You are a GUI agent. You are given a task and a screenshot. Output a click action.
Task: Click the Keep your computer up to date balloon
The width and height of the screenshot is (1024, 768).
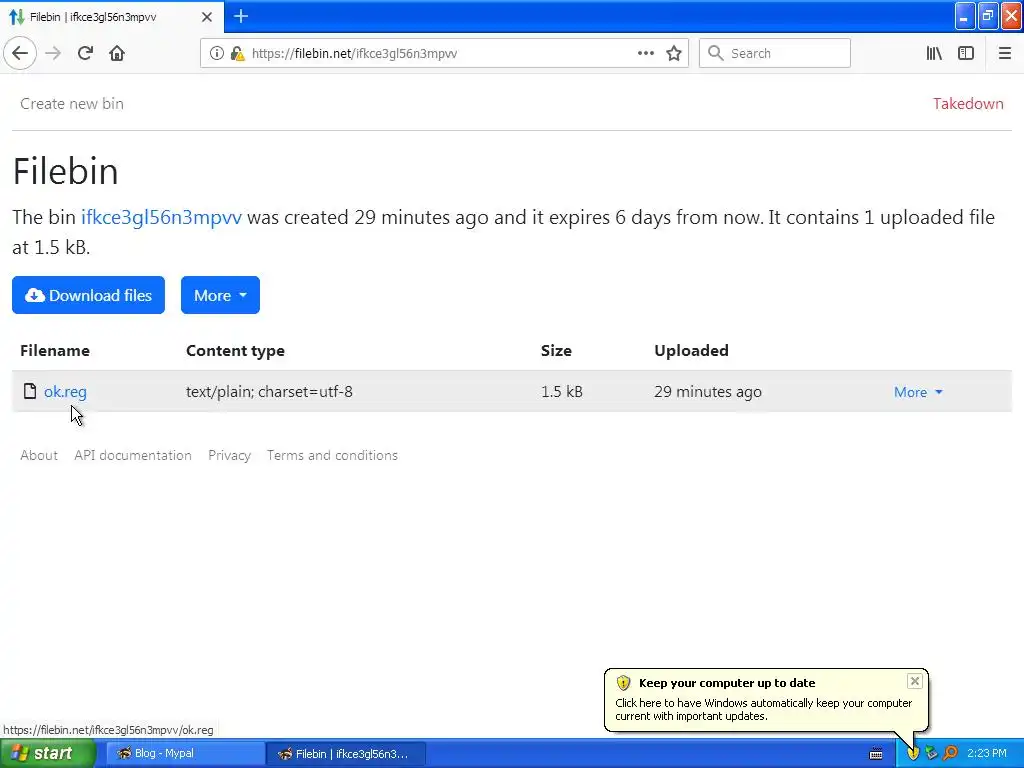tap(766, 700)
